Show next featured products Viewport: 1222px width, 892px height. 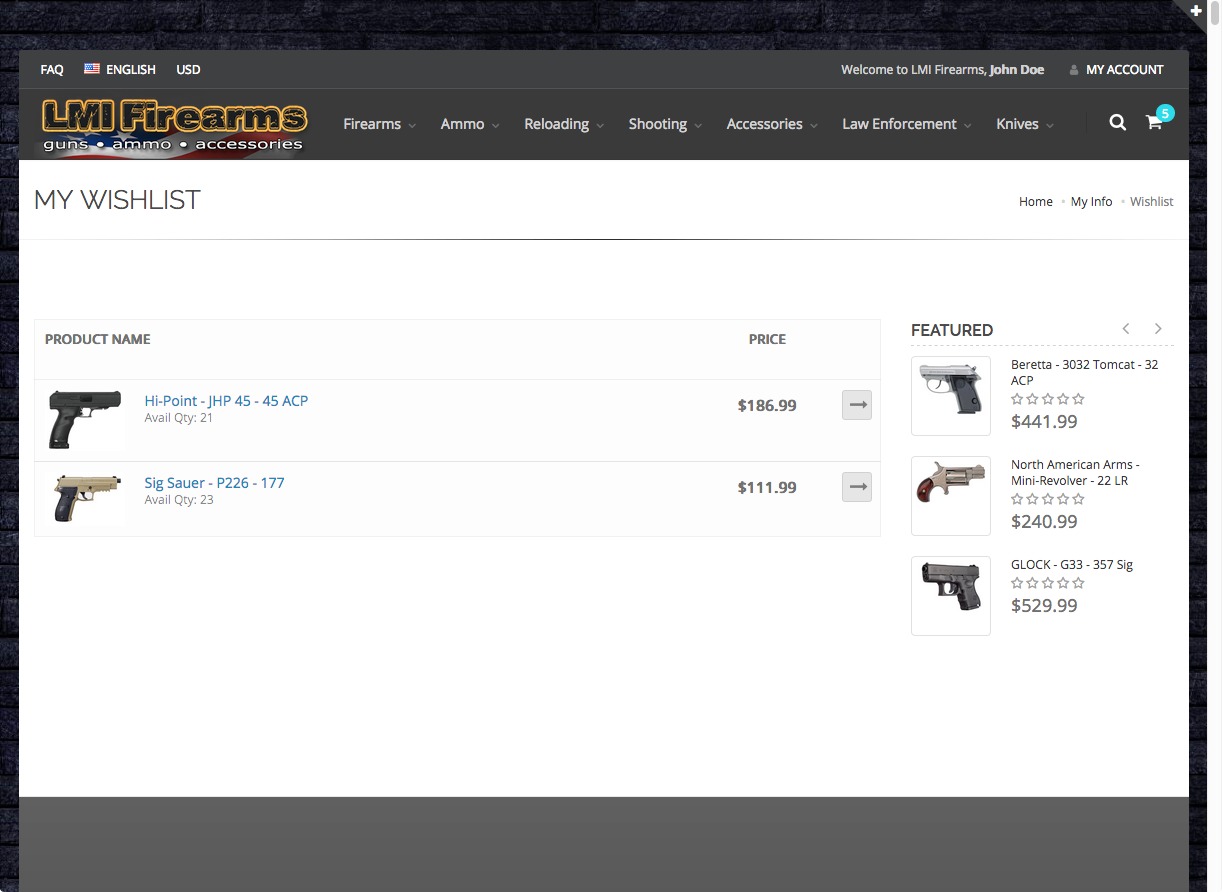1158,329
